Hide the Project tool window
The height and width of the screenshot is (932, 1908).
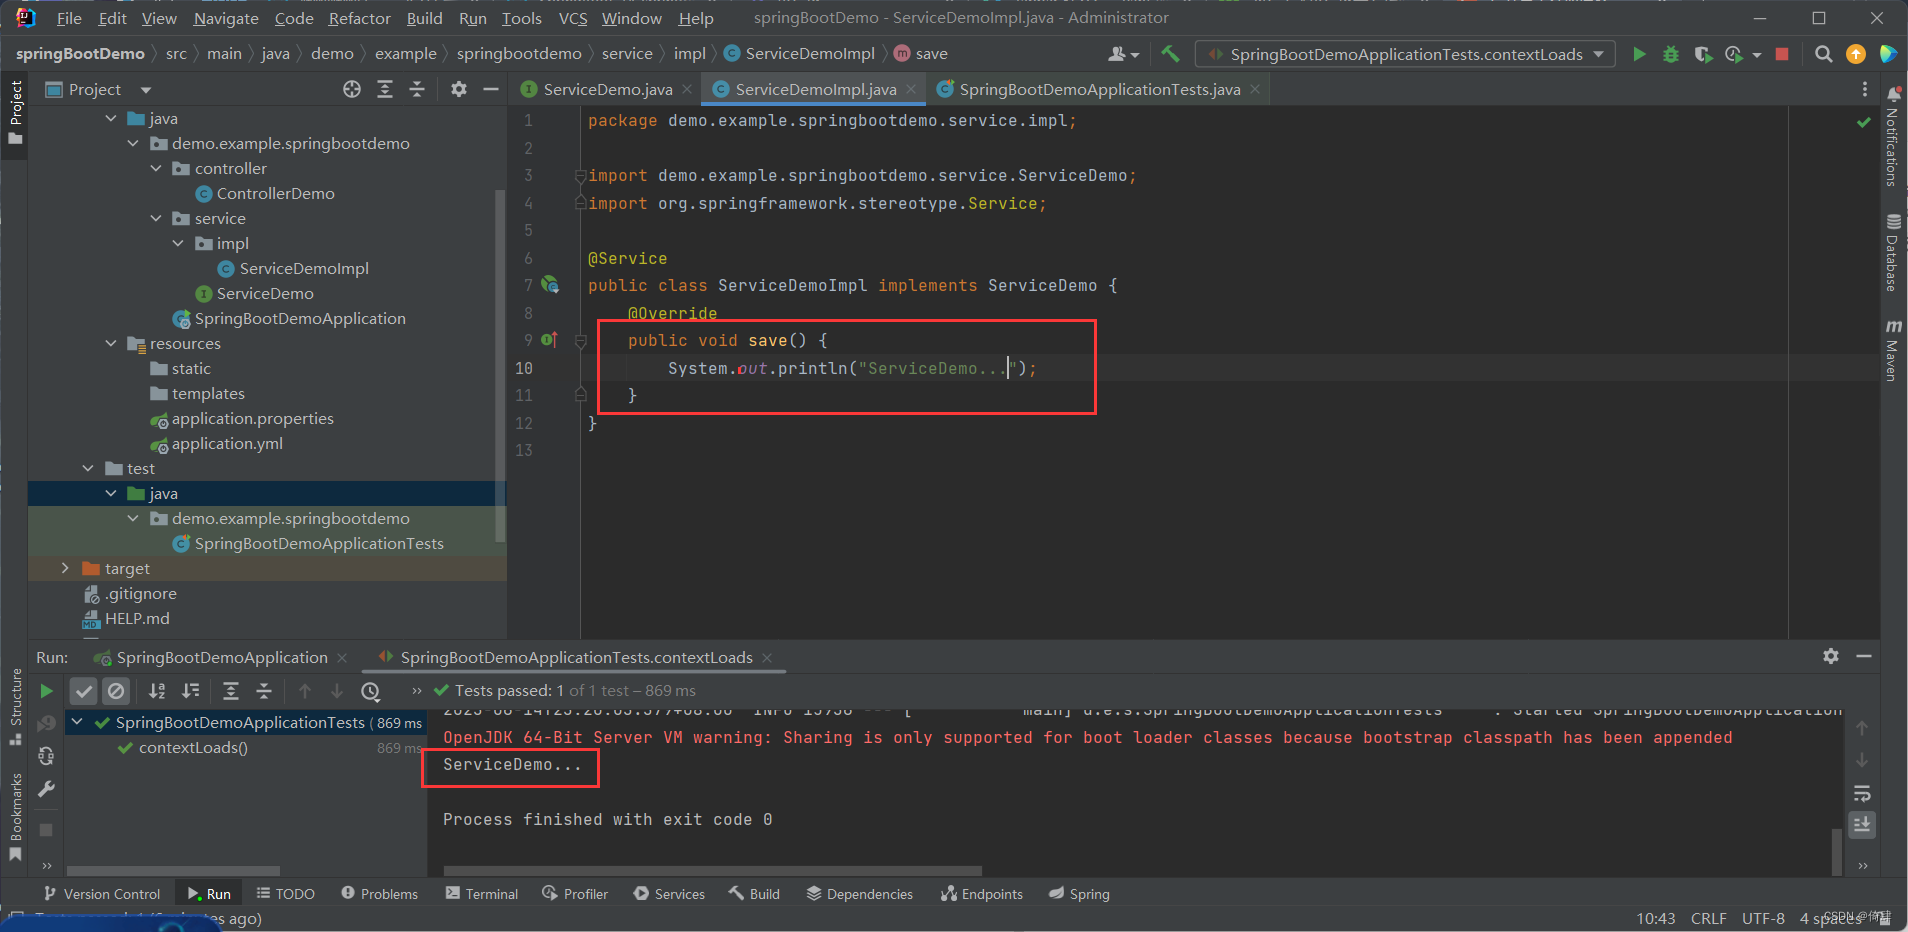(491, 89)
